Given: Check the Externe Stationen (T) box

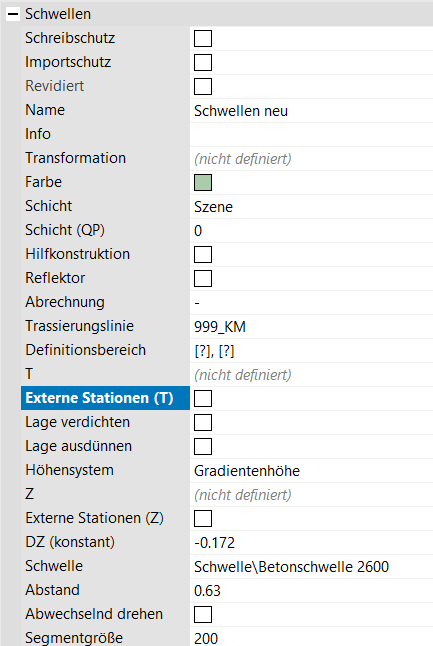Looking at the screenshot, I should 203,398.
